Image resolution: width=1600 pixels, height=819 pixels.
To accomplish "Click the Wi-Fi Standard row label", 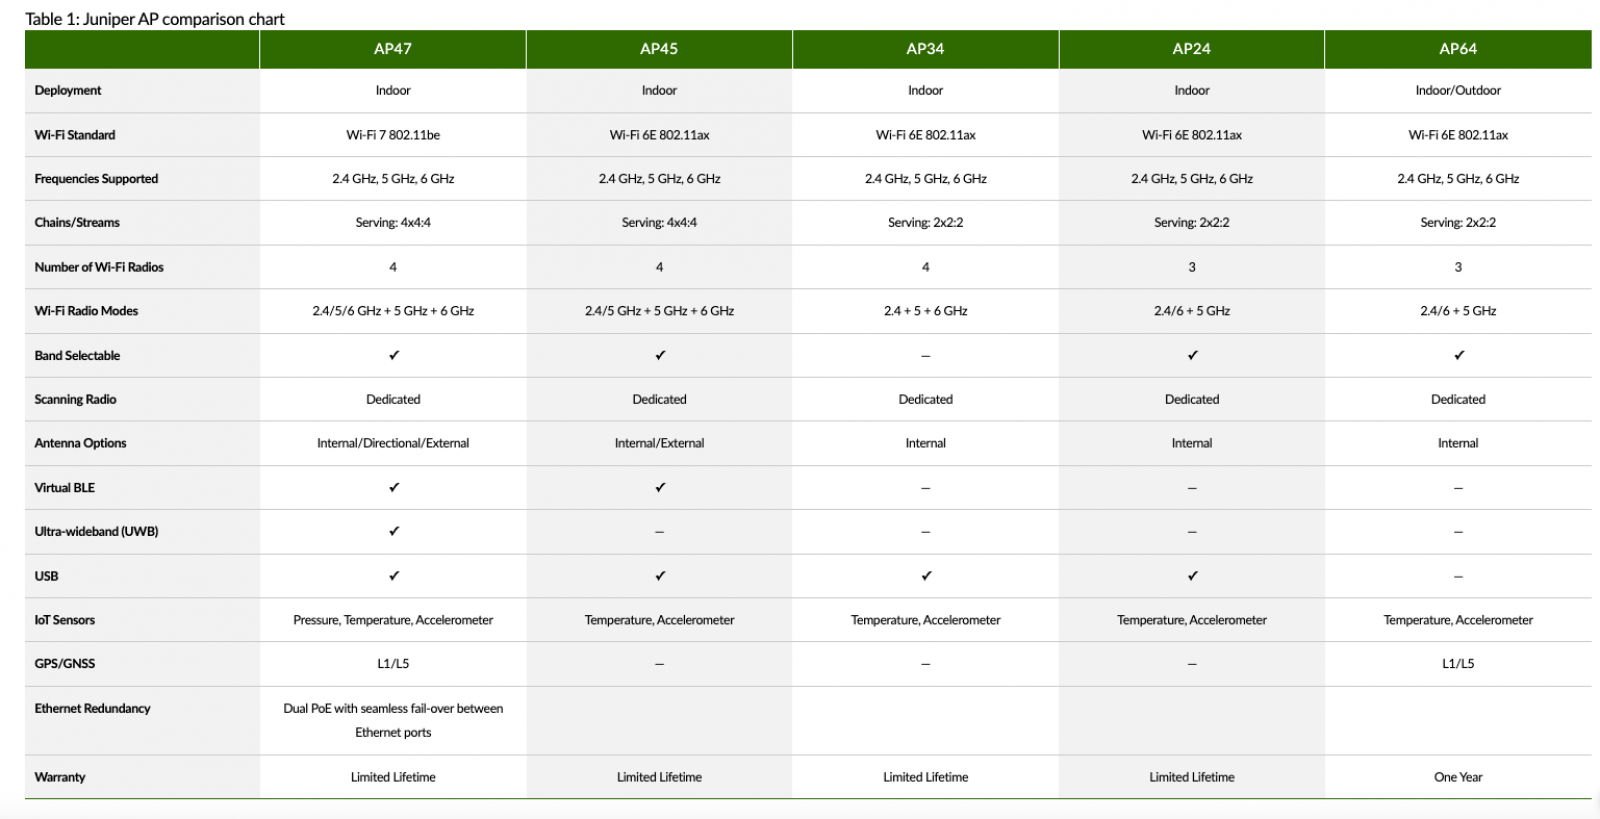I will 75,135.
